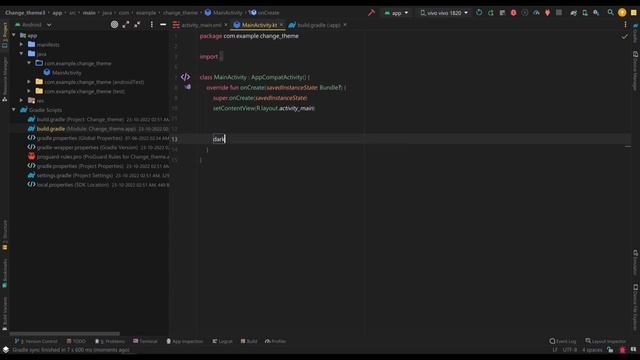Open the Event Log panel
Image resolution: width=640 pixels, height=360 pixels.
[x=563, y=341]
